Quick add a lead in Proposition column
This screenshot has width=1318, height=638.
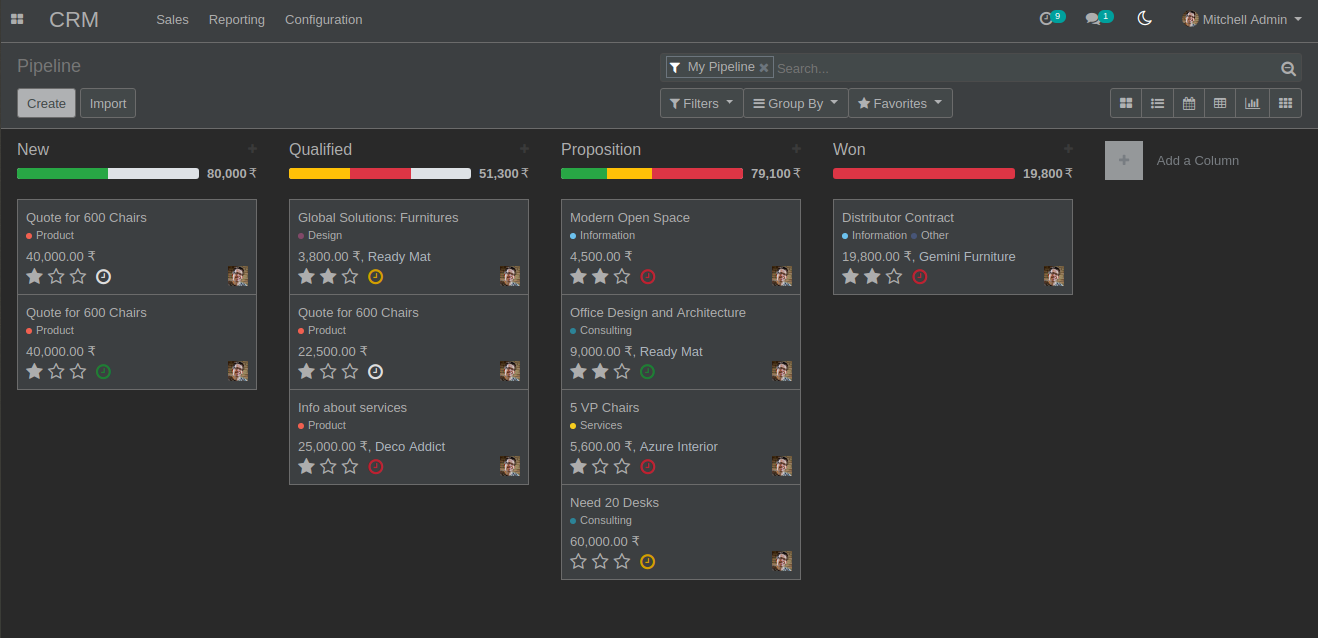click(796, 149)
